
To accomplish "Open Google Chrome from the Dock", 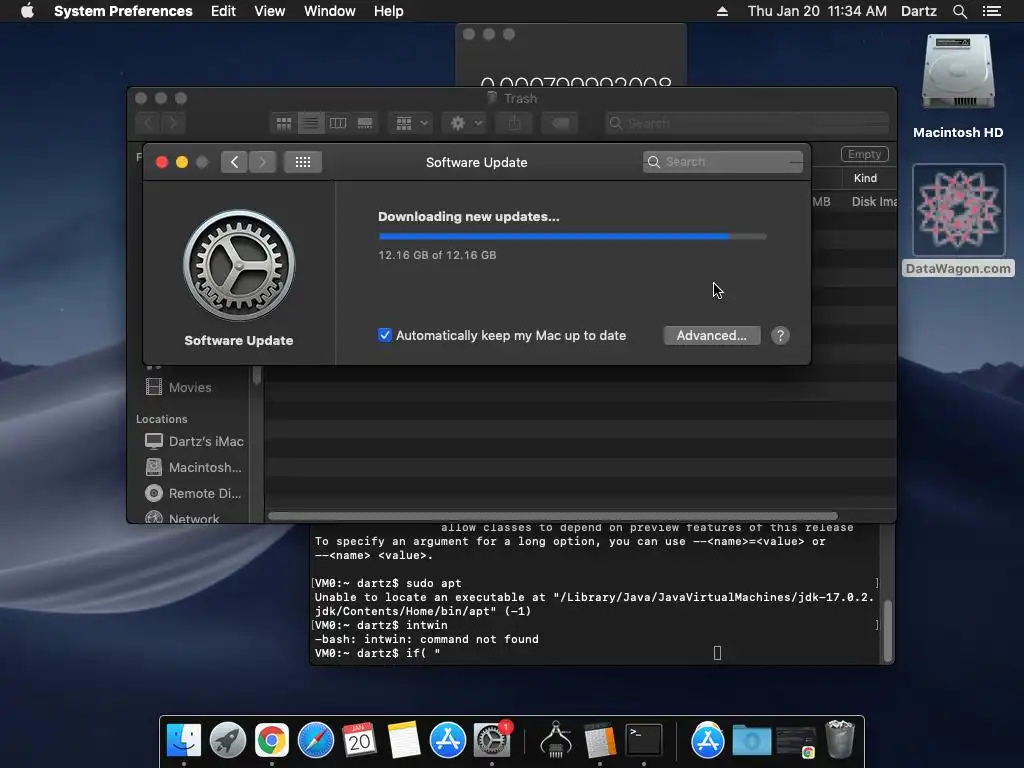I will pos(272,740).
